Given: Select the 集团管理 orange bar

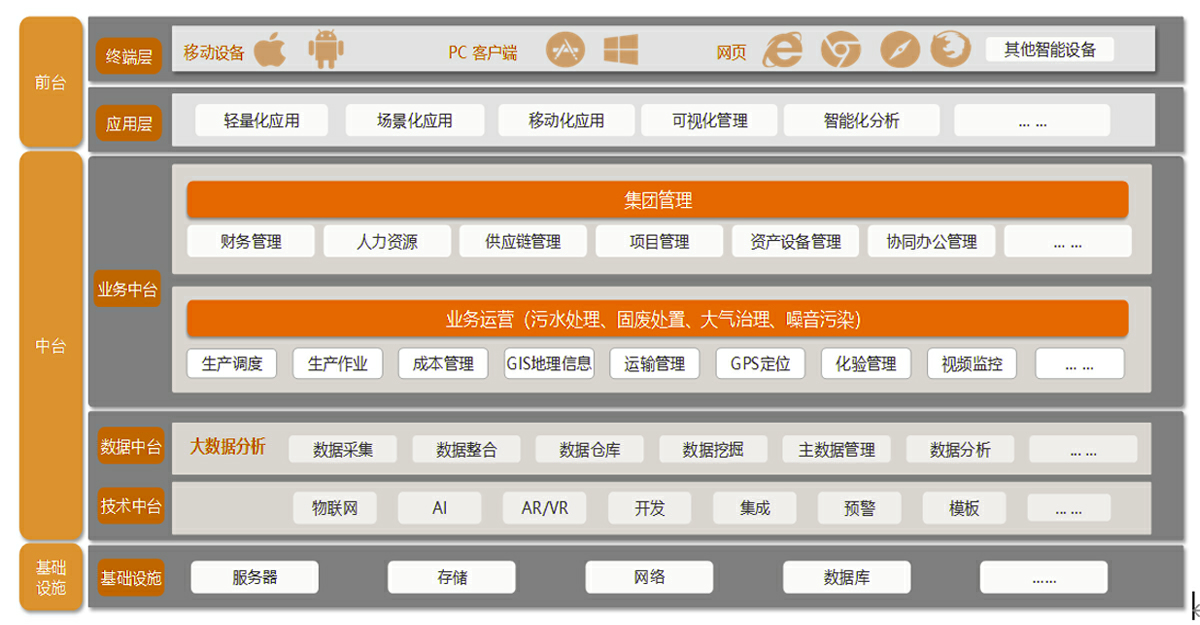Looking at the screenshot, I should [x=657, y=200].
